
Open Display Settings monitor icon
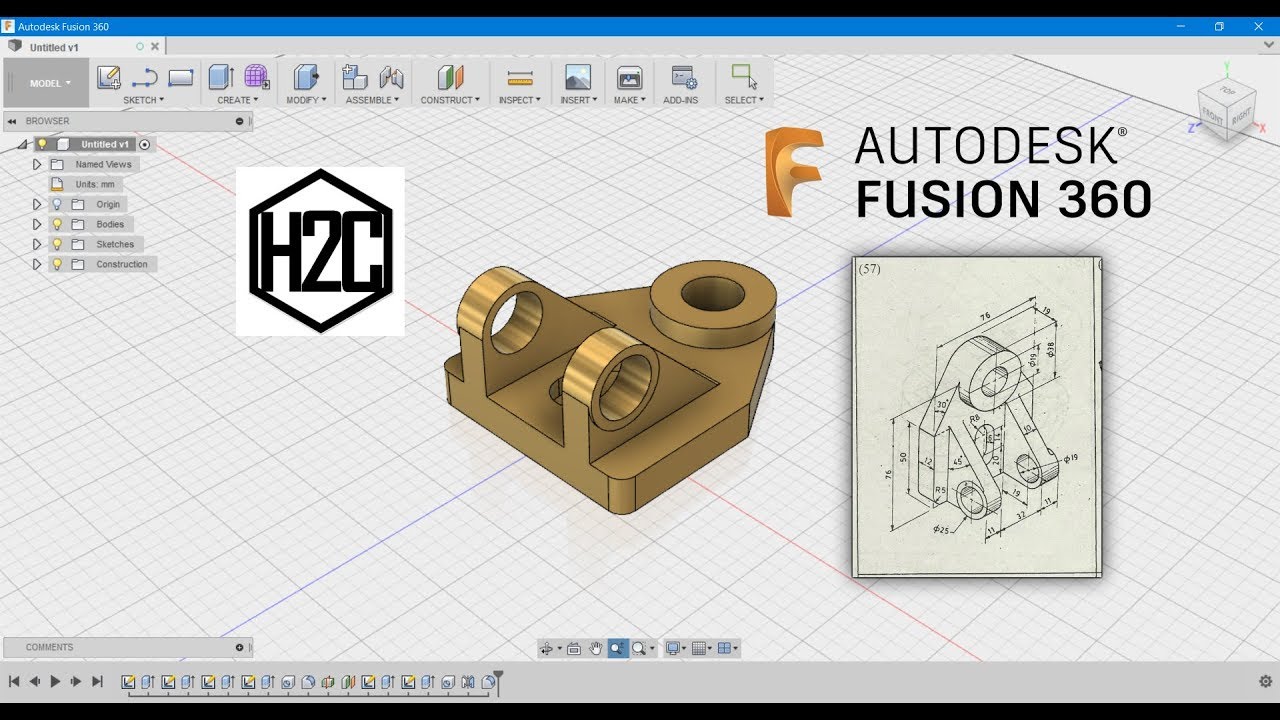pos(673,648)
